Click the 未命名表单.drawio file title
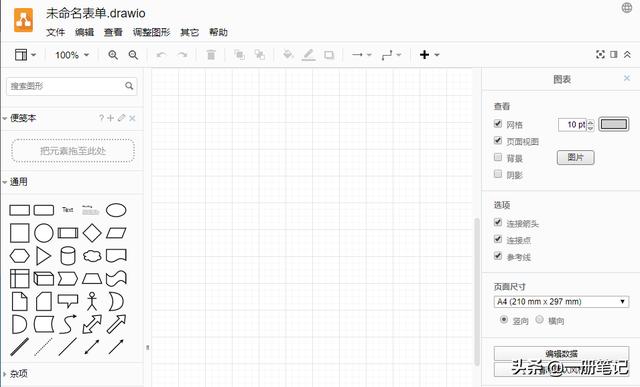The height and width of the screenshot is (387, 640). [x=96, y=13]
